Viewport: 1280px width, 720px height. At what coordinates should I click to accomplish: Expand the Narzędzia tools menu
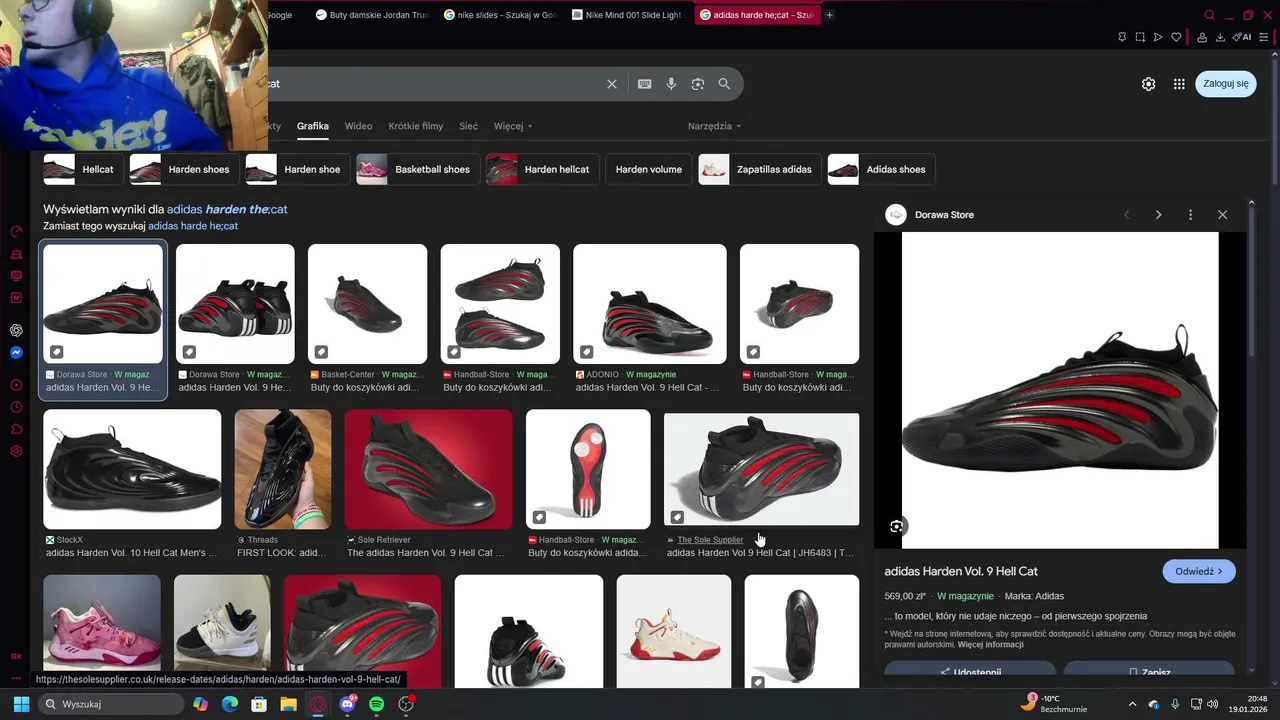point(714,126)
